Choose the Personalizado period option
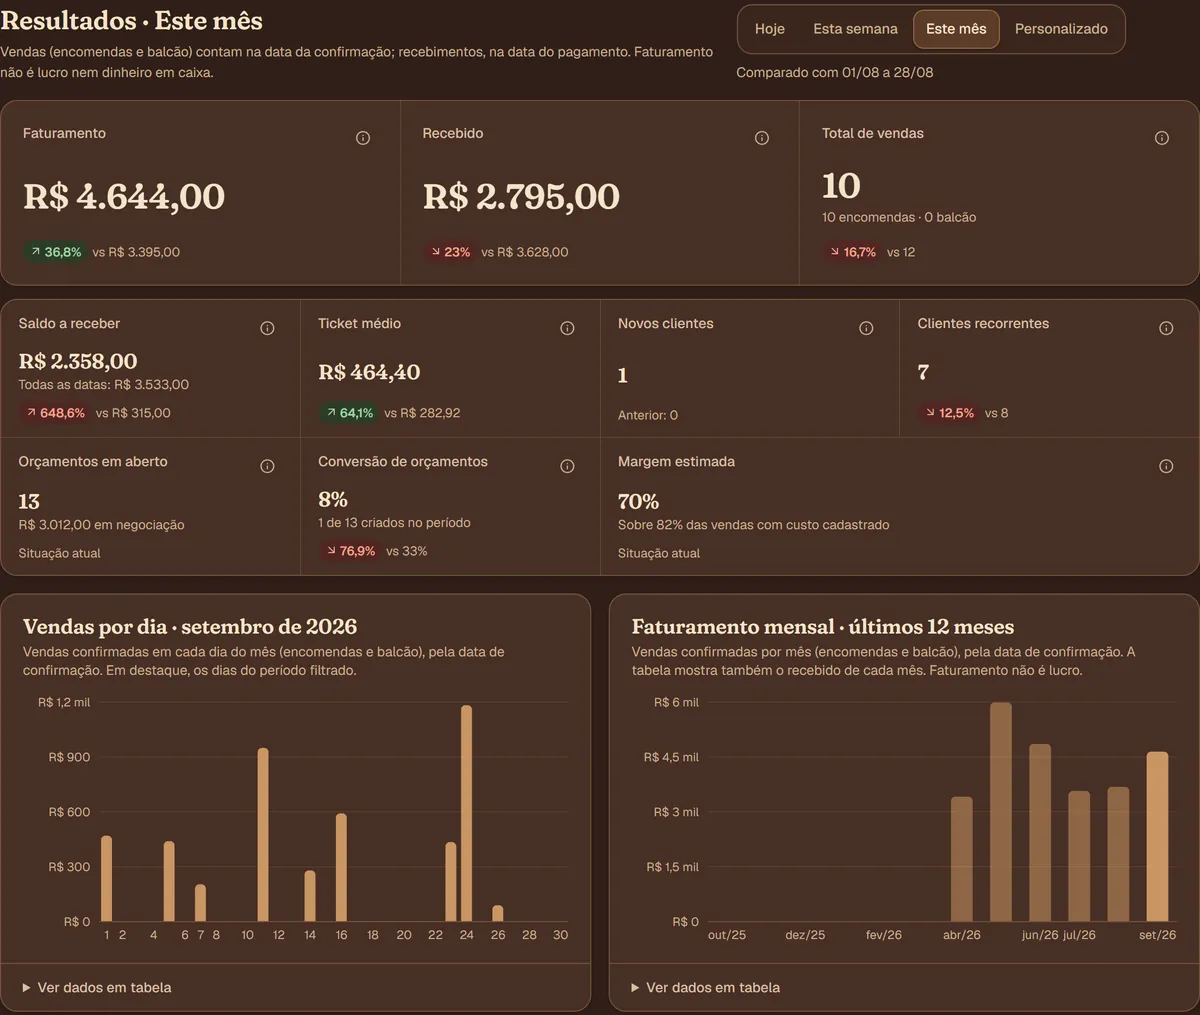1200x1015 pixels. pyautogui.click(x=1061, y=29)
